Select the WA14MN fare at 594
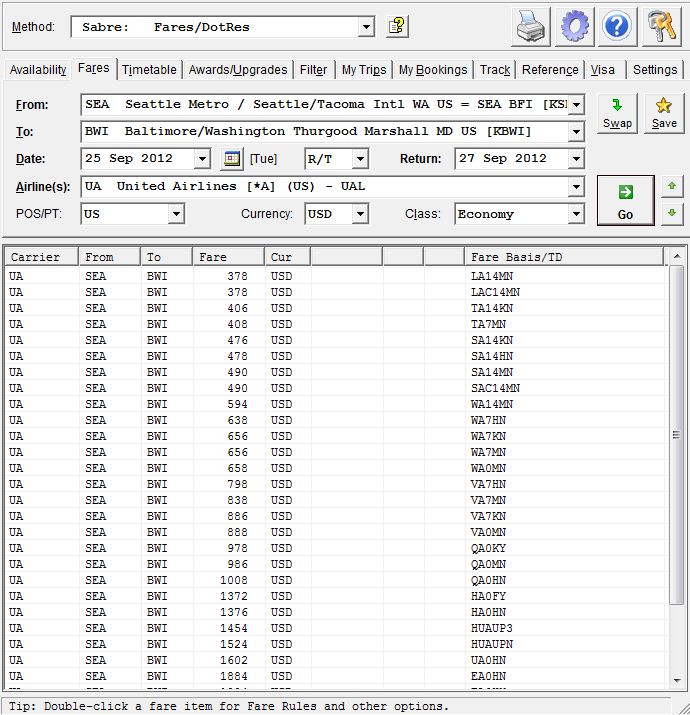 click(335, 404)
